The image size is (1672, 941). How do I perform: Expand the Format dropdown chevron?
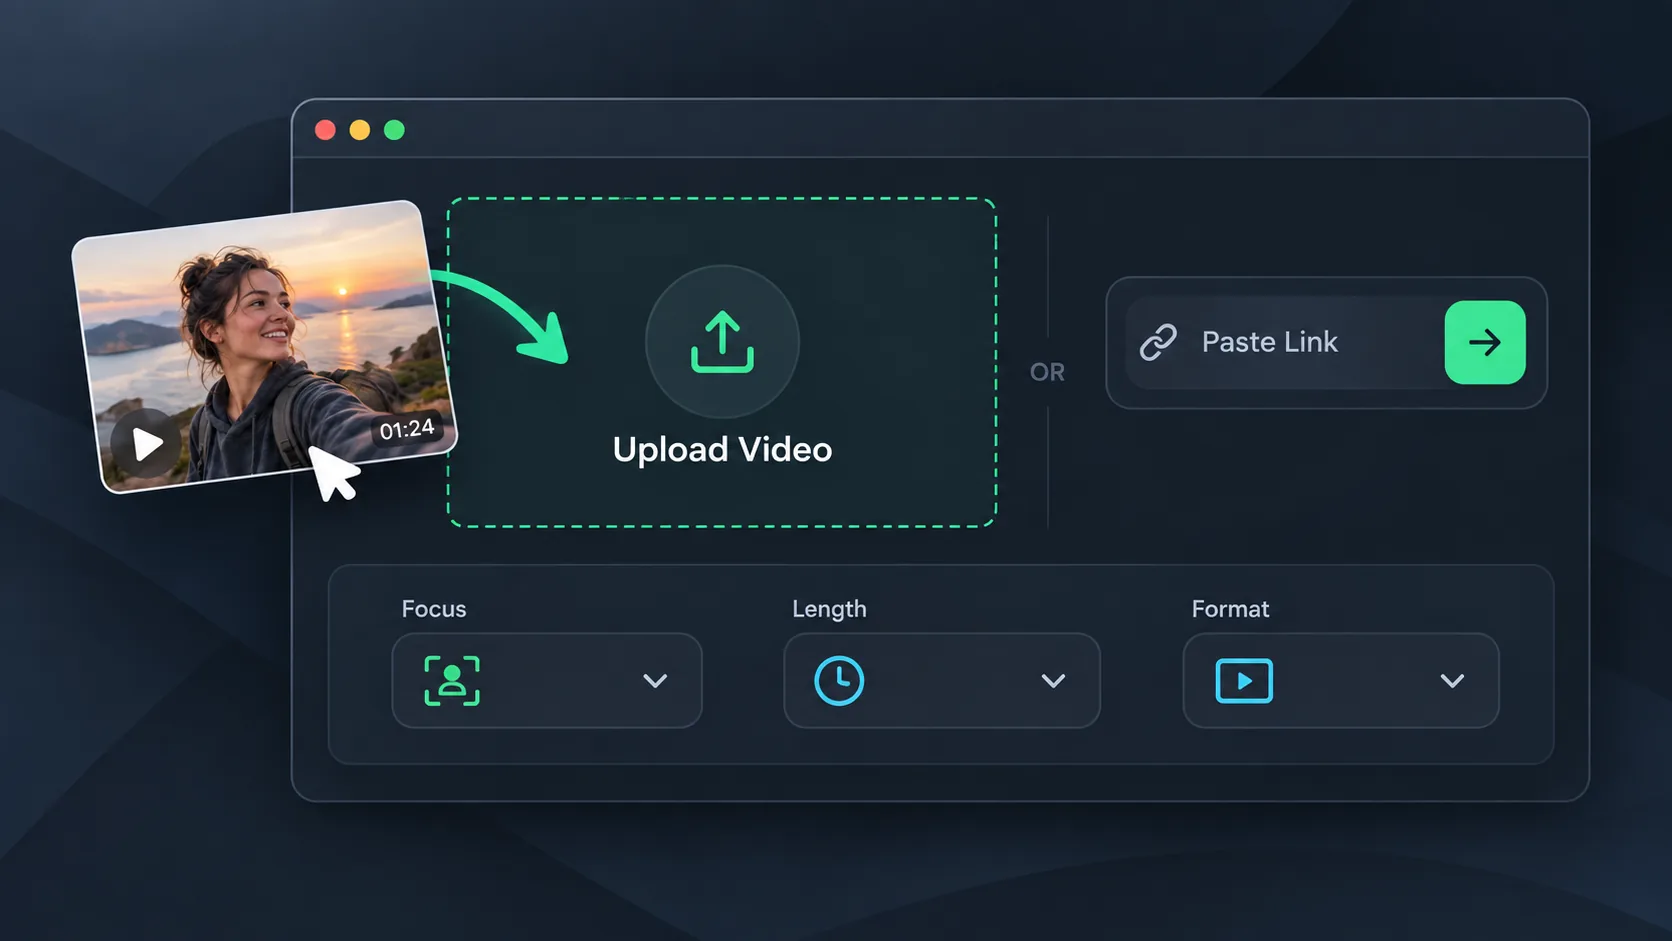coord(1452,681)
